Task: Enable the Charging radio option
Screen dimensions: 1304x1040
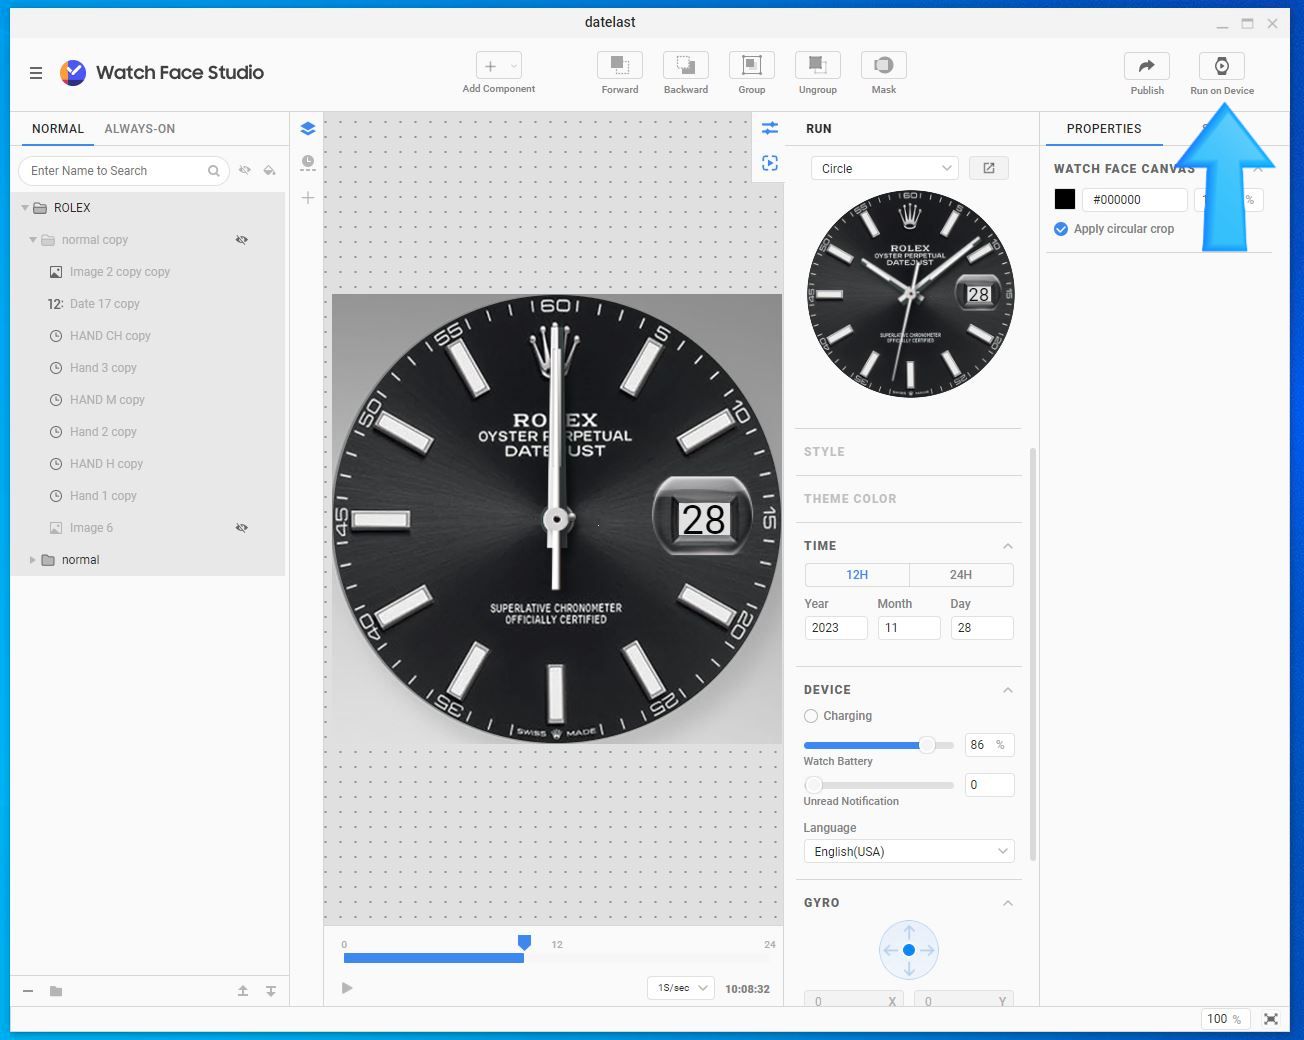Action: point(811,716)
